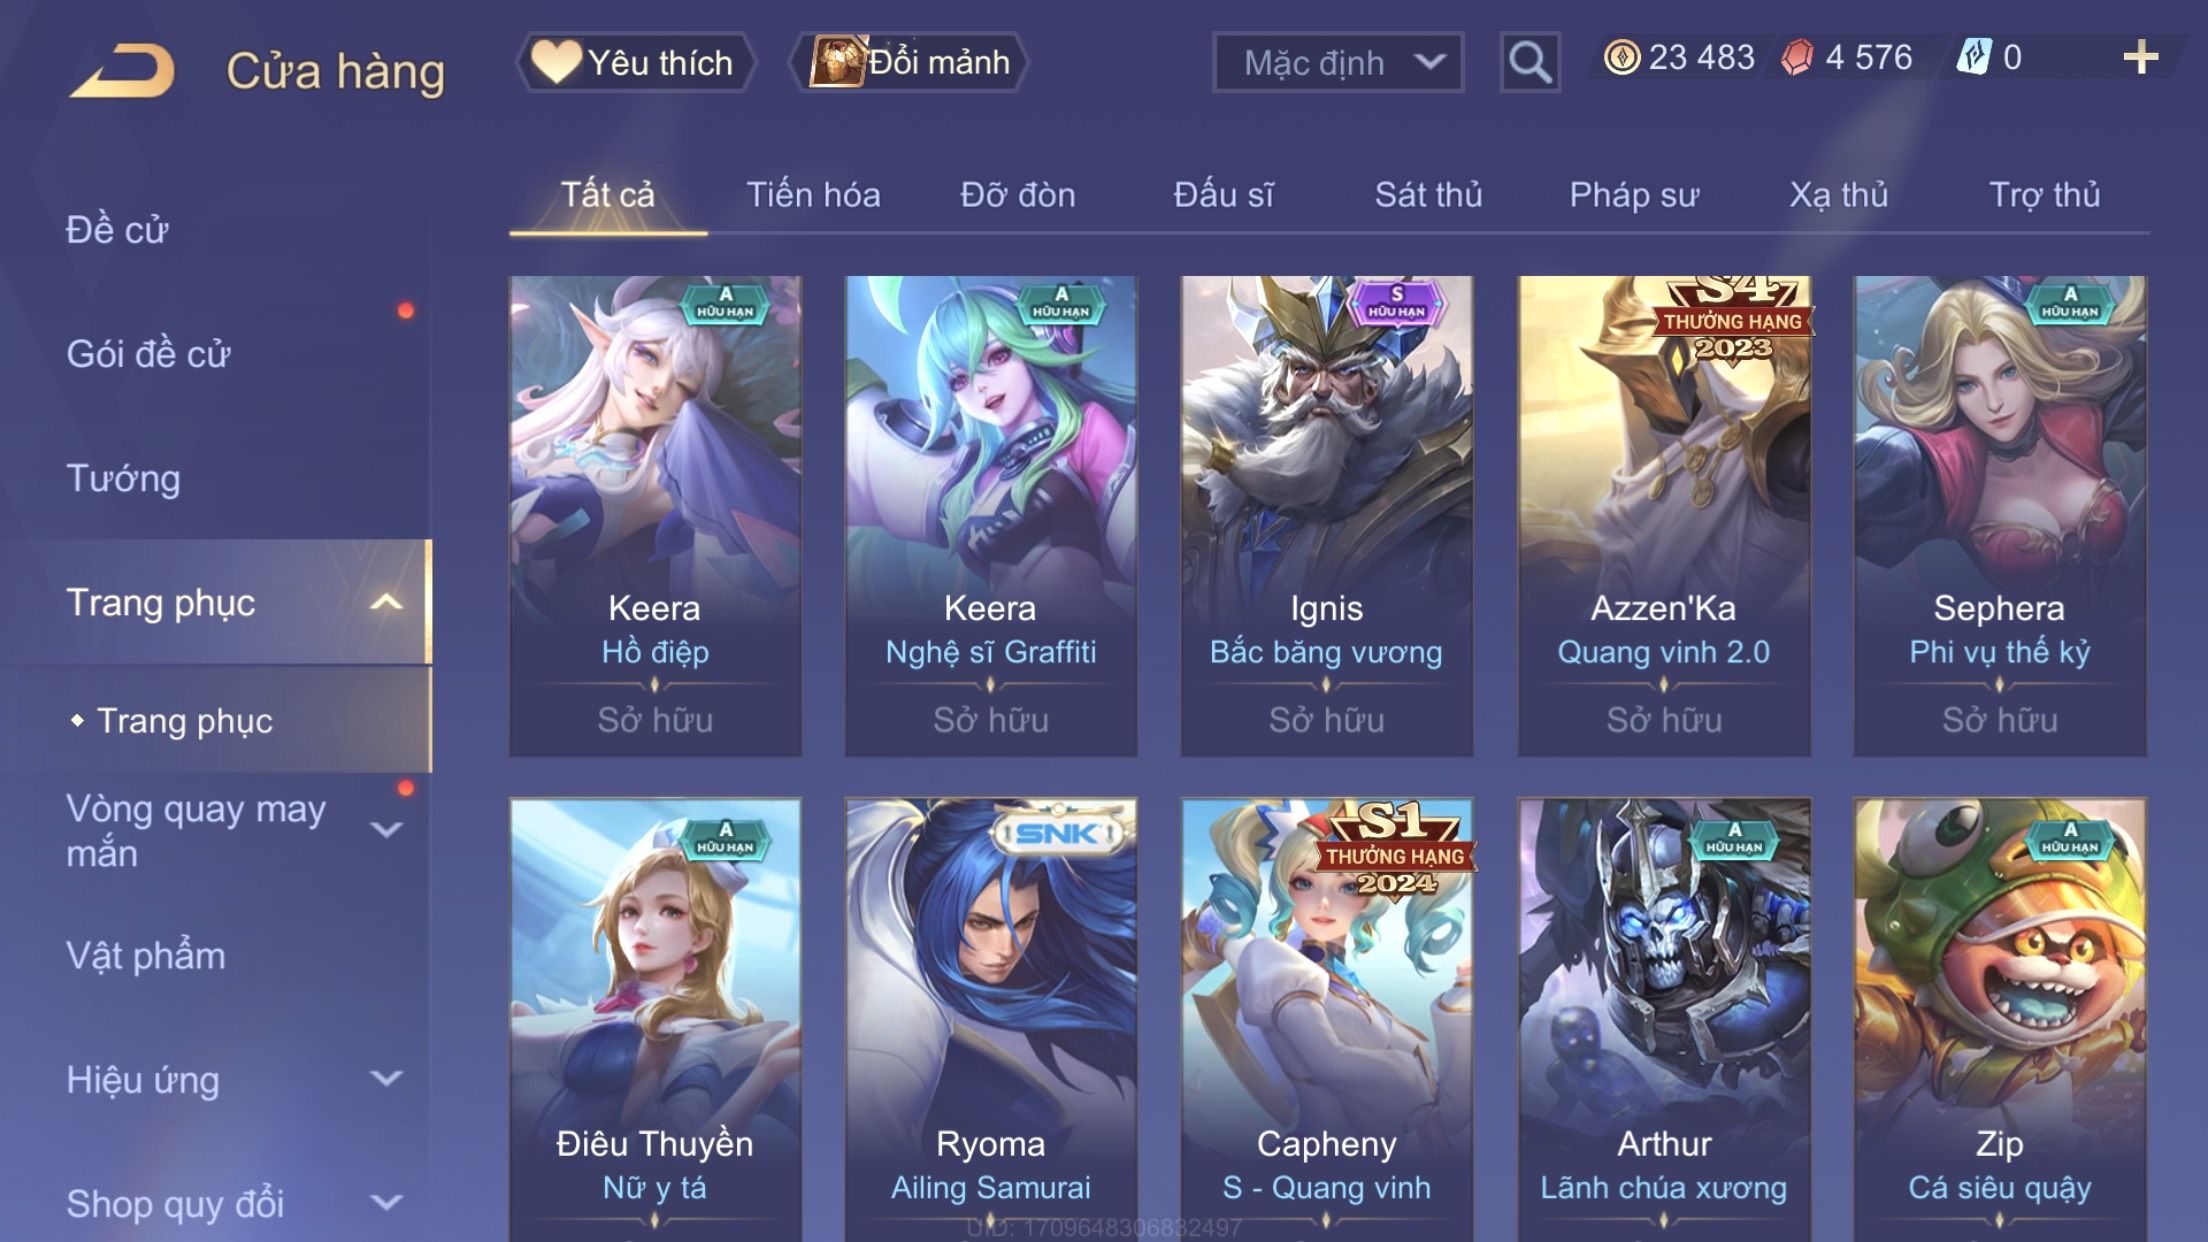2208x1242 pixels.
Task: Tap the gold coin balance icon
Action: [1621, 57]
